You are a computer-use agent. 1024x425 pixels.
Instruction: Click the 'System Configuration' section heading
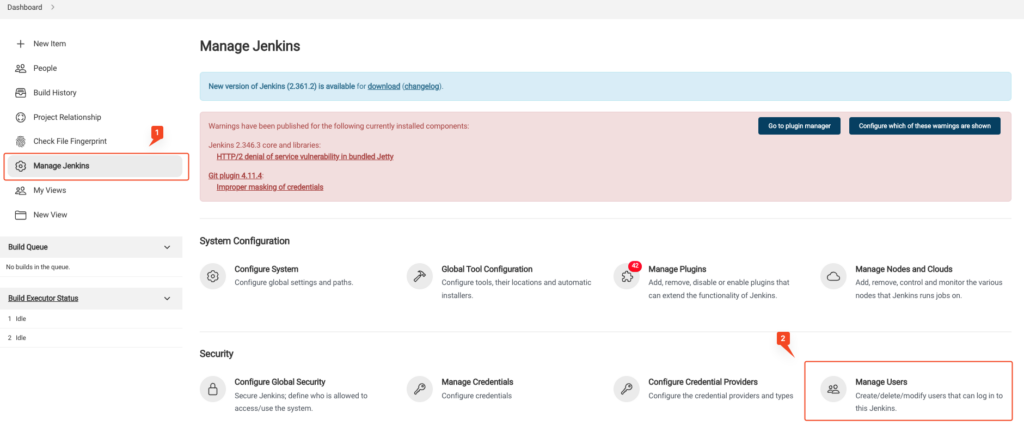click(x=245, y=241)
